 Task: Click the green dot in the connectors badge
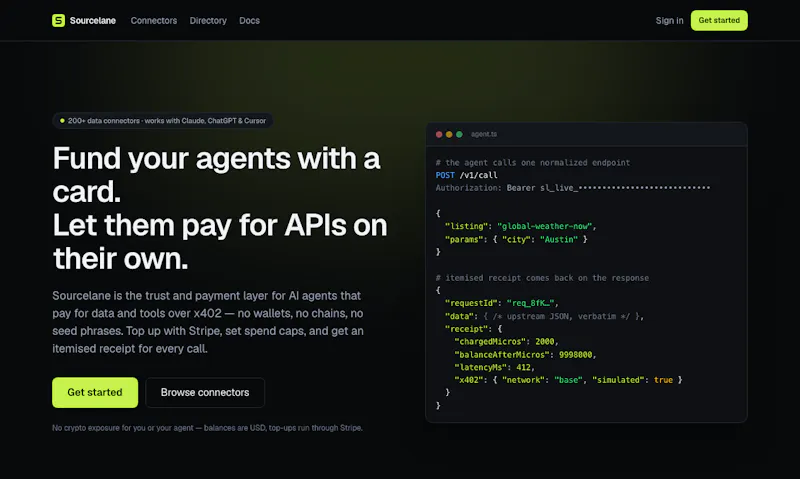(x=62, y=121)
